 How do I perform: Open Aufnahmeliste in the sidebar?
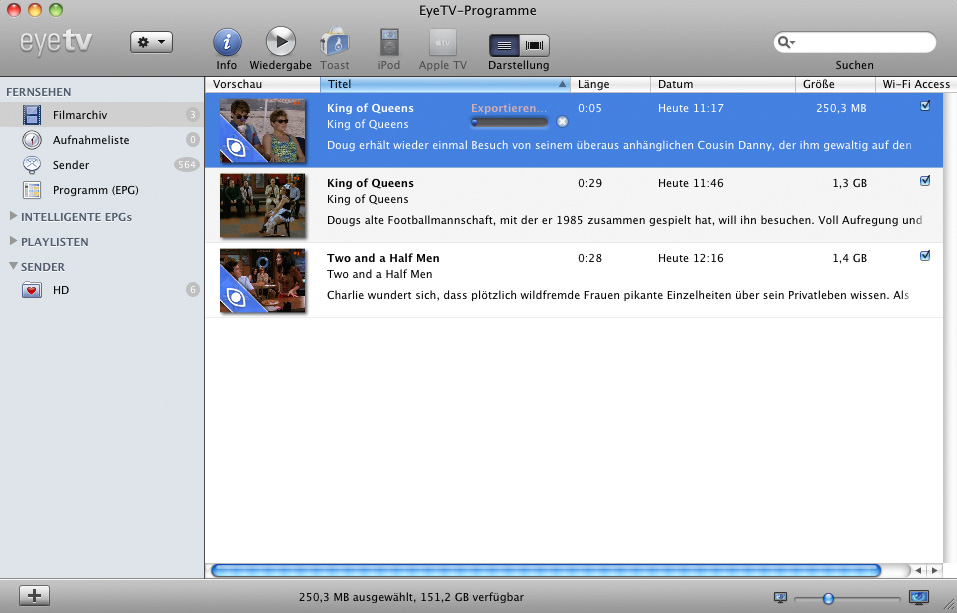click(x=91, y=140)
